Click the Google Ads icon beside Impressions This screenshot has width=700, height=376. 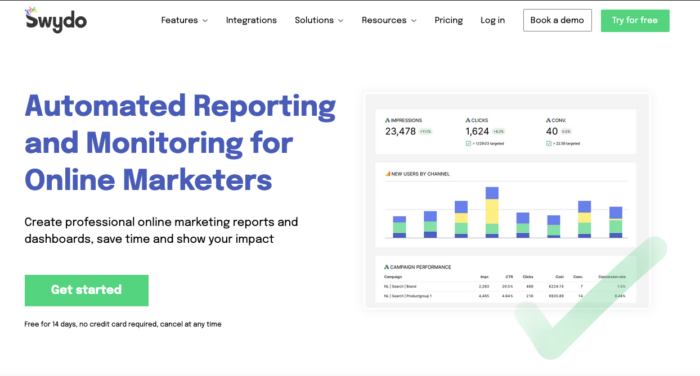(x=387, y=120)
